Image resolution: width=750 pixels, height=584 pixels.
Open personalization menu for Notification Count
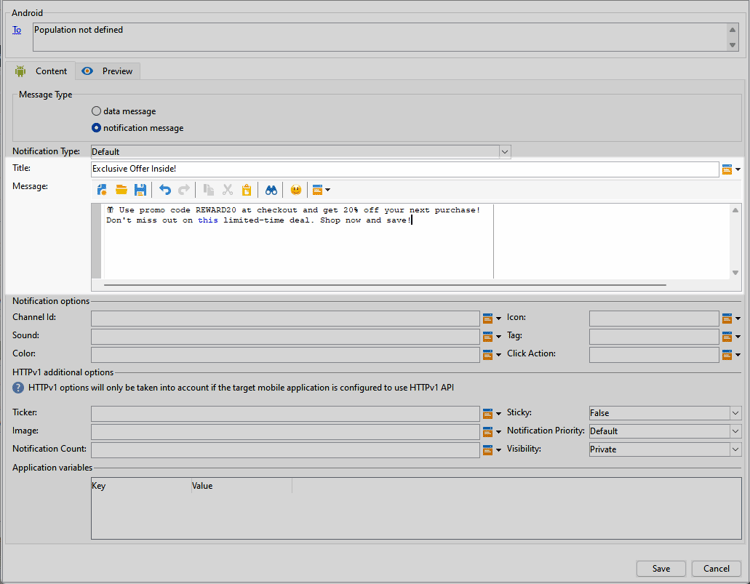pyautogui.click(x=492, y=450)
